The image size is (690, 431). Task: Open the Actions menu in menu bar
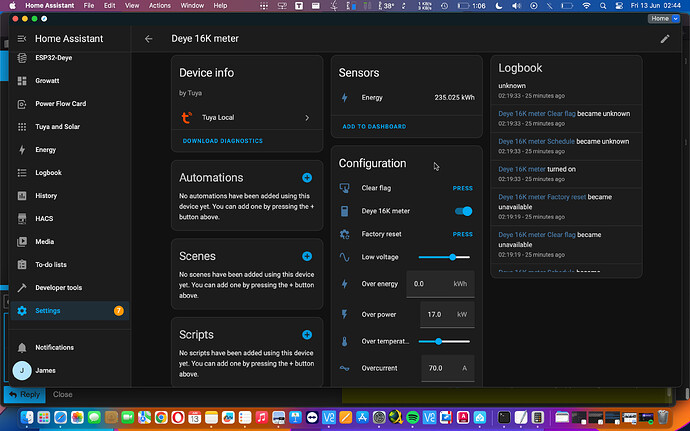pyautogui.click(x=160, y=6)
